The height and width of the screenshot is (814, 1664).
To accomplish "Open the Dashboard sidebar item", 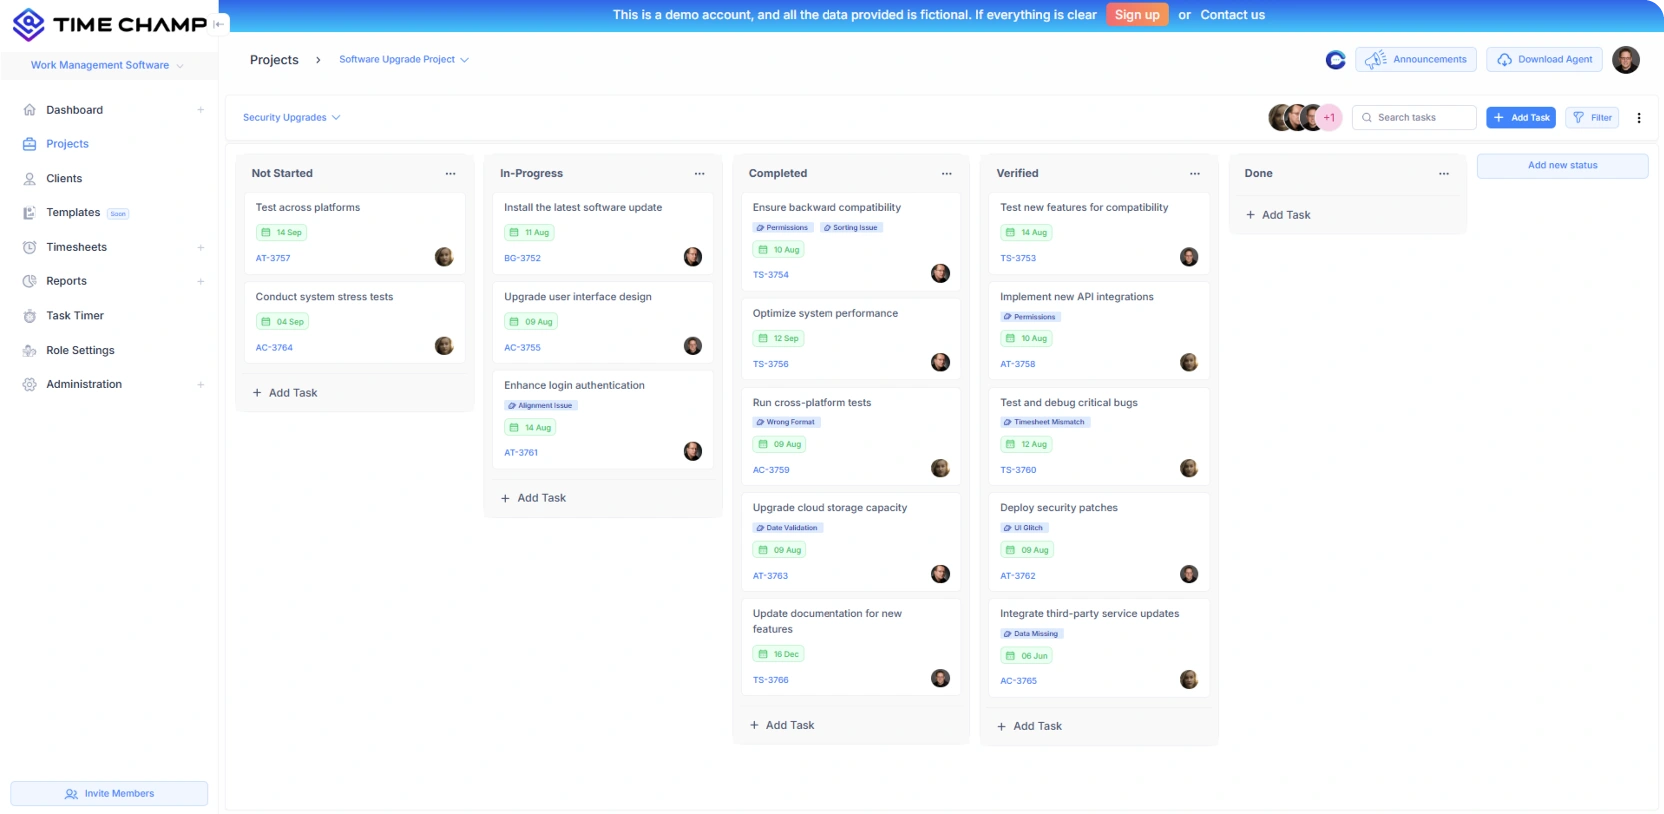I will point(74,110).
